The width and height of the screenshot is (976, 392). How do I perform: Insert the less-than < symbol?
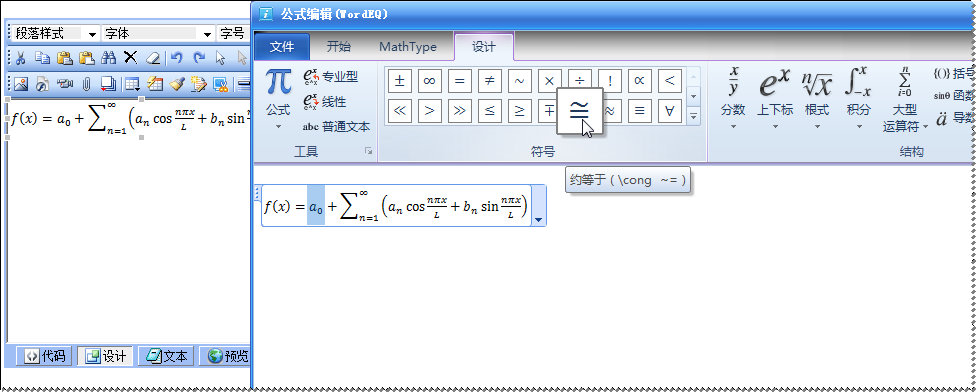click(670, 81)
